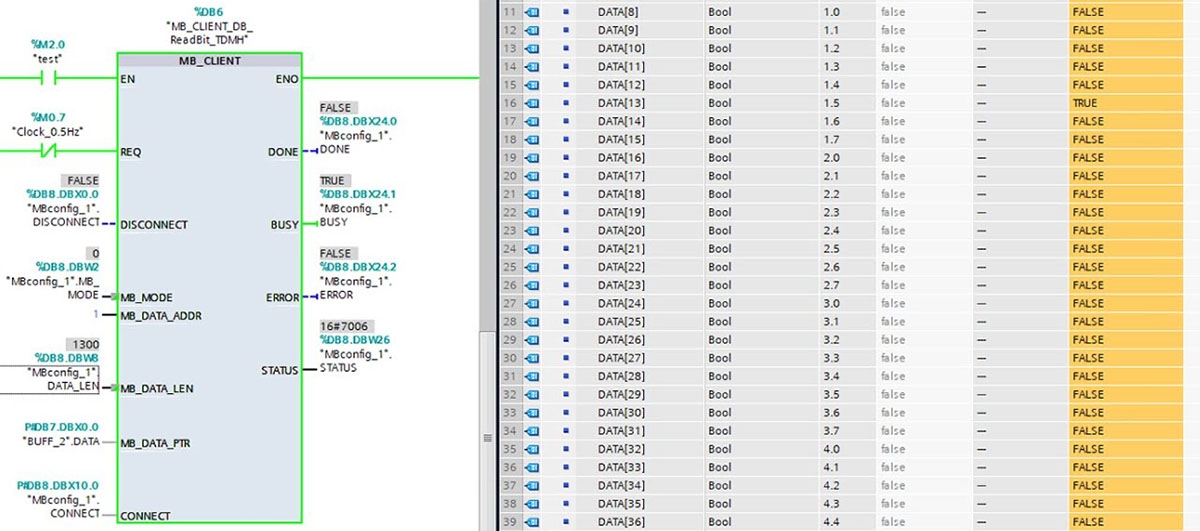The width and height of the screenshot is (1200, 531).
Task: Select the MB_DATA_PTR input pin
Action: [x=156, y=443]
